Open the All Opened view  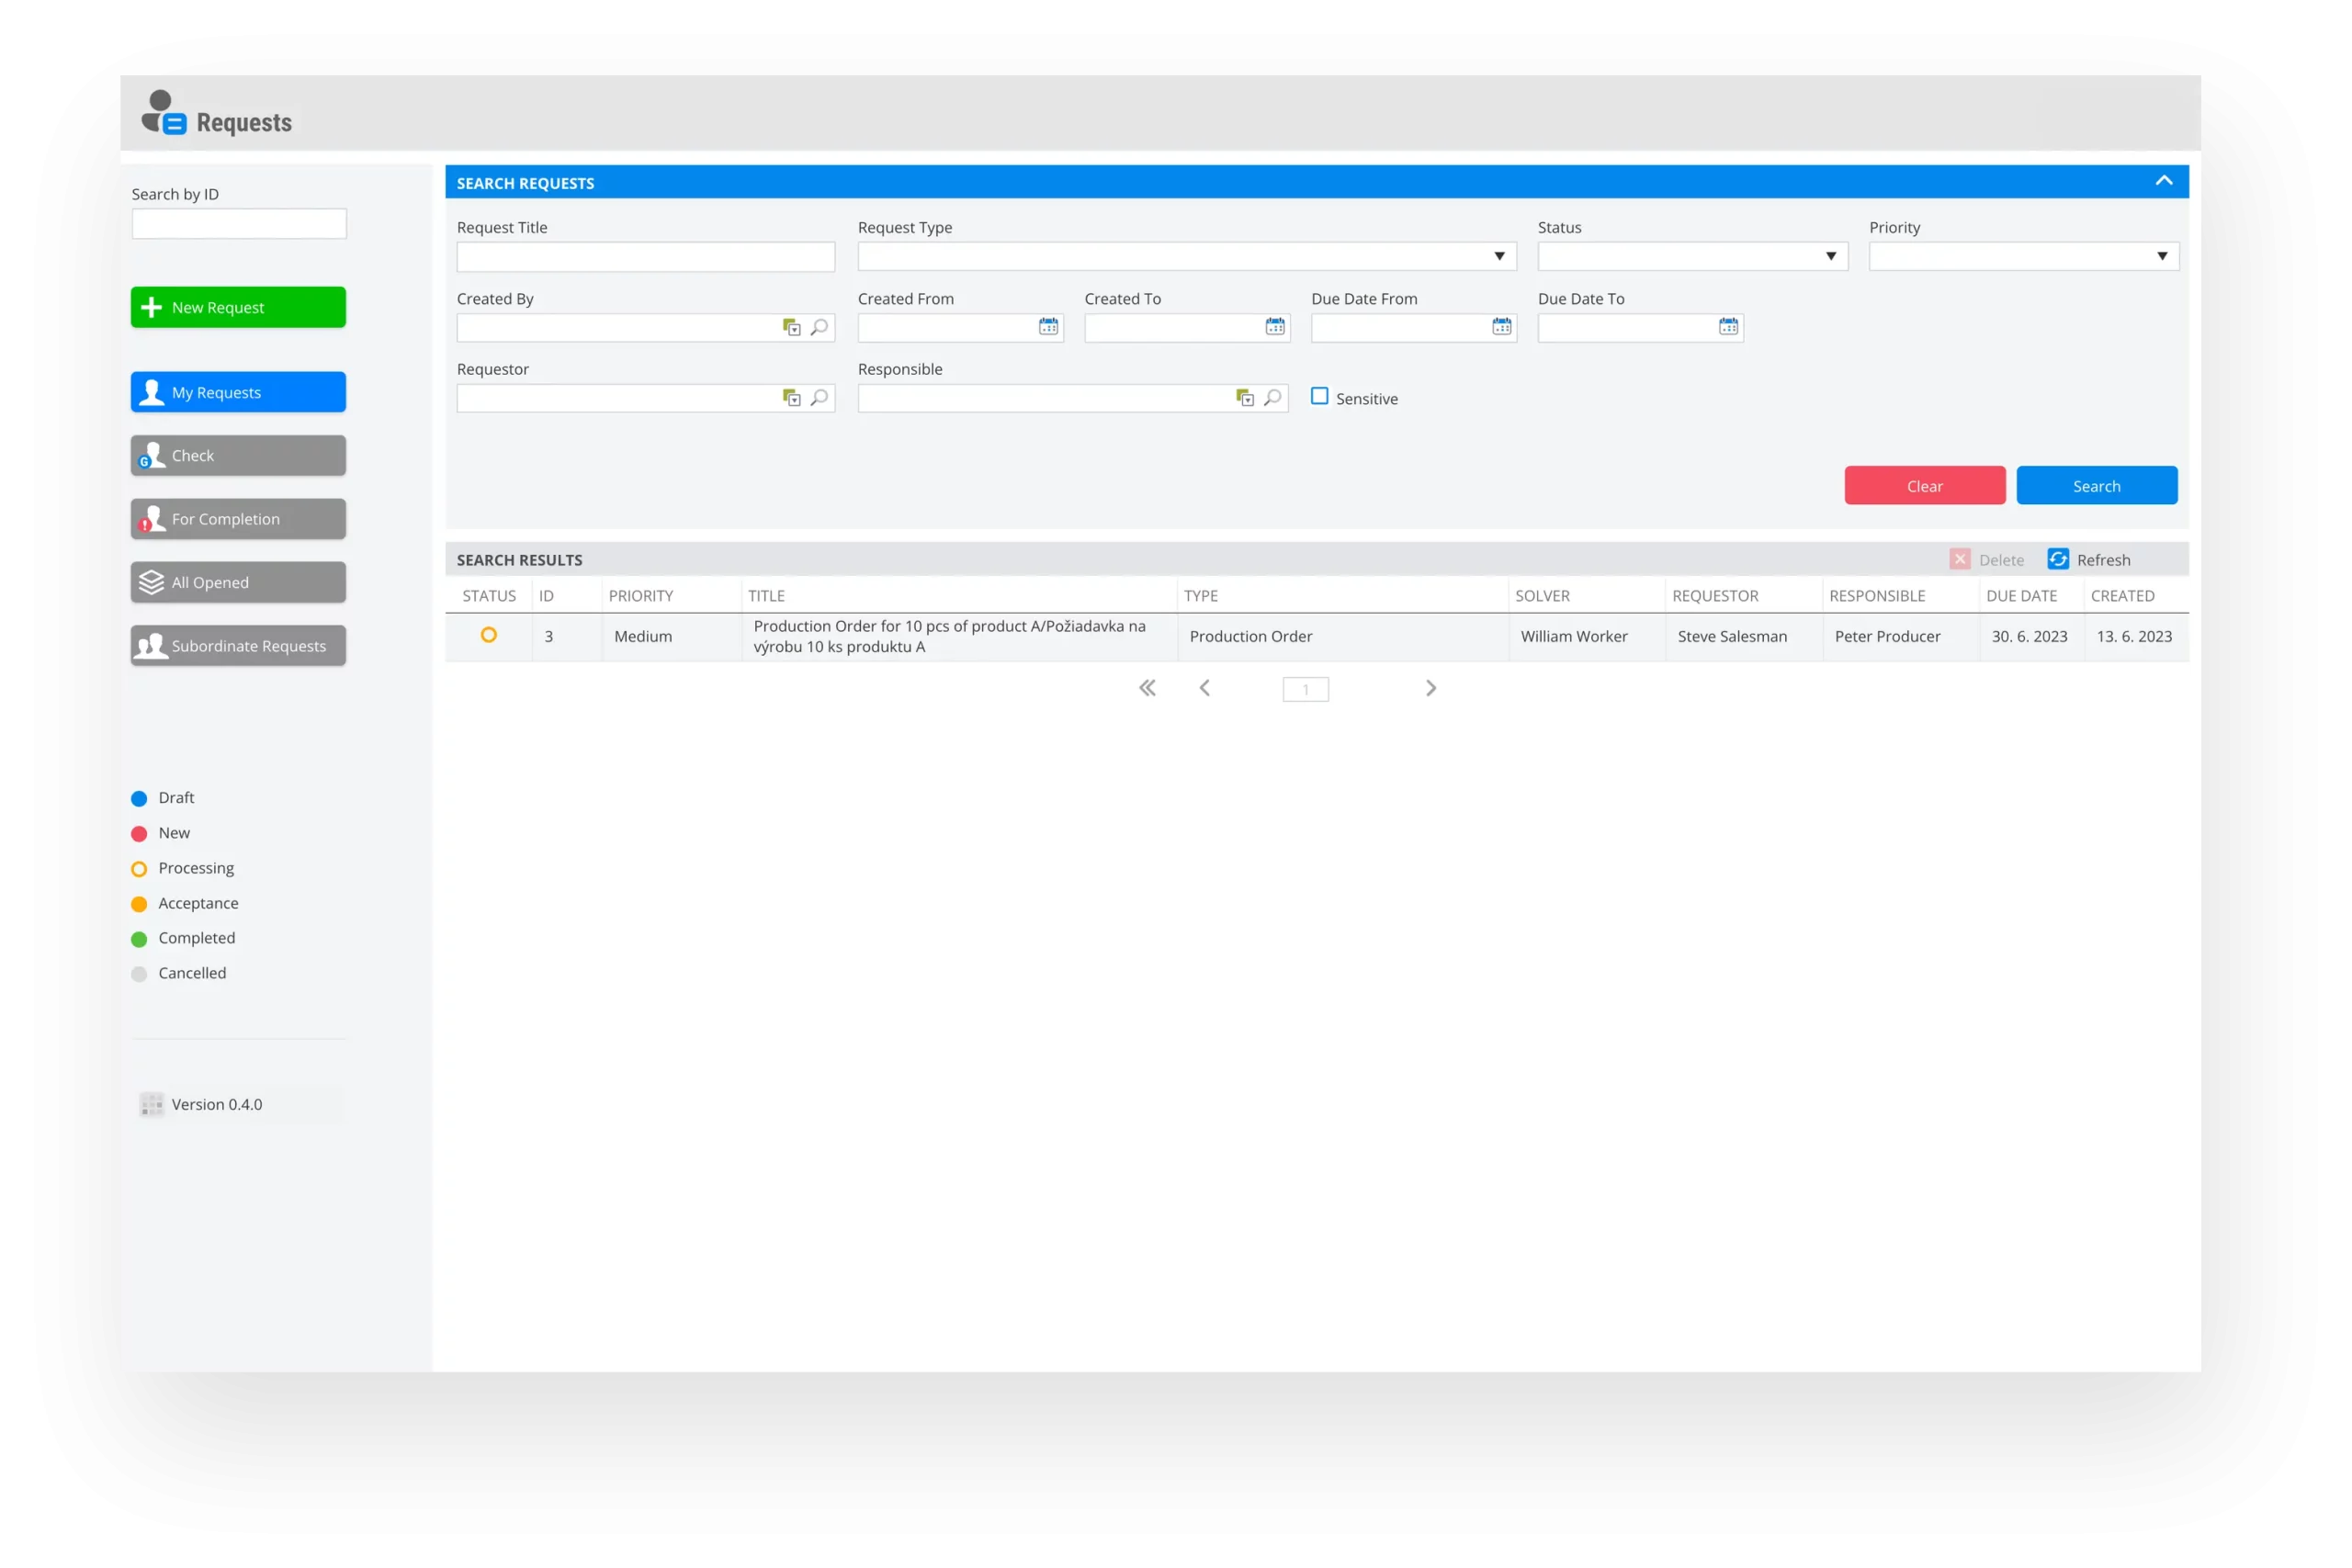238,582
